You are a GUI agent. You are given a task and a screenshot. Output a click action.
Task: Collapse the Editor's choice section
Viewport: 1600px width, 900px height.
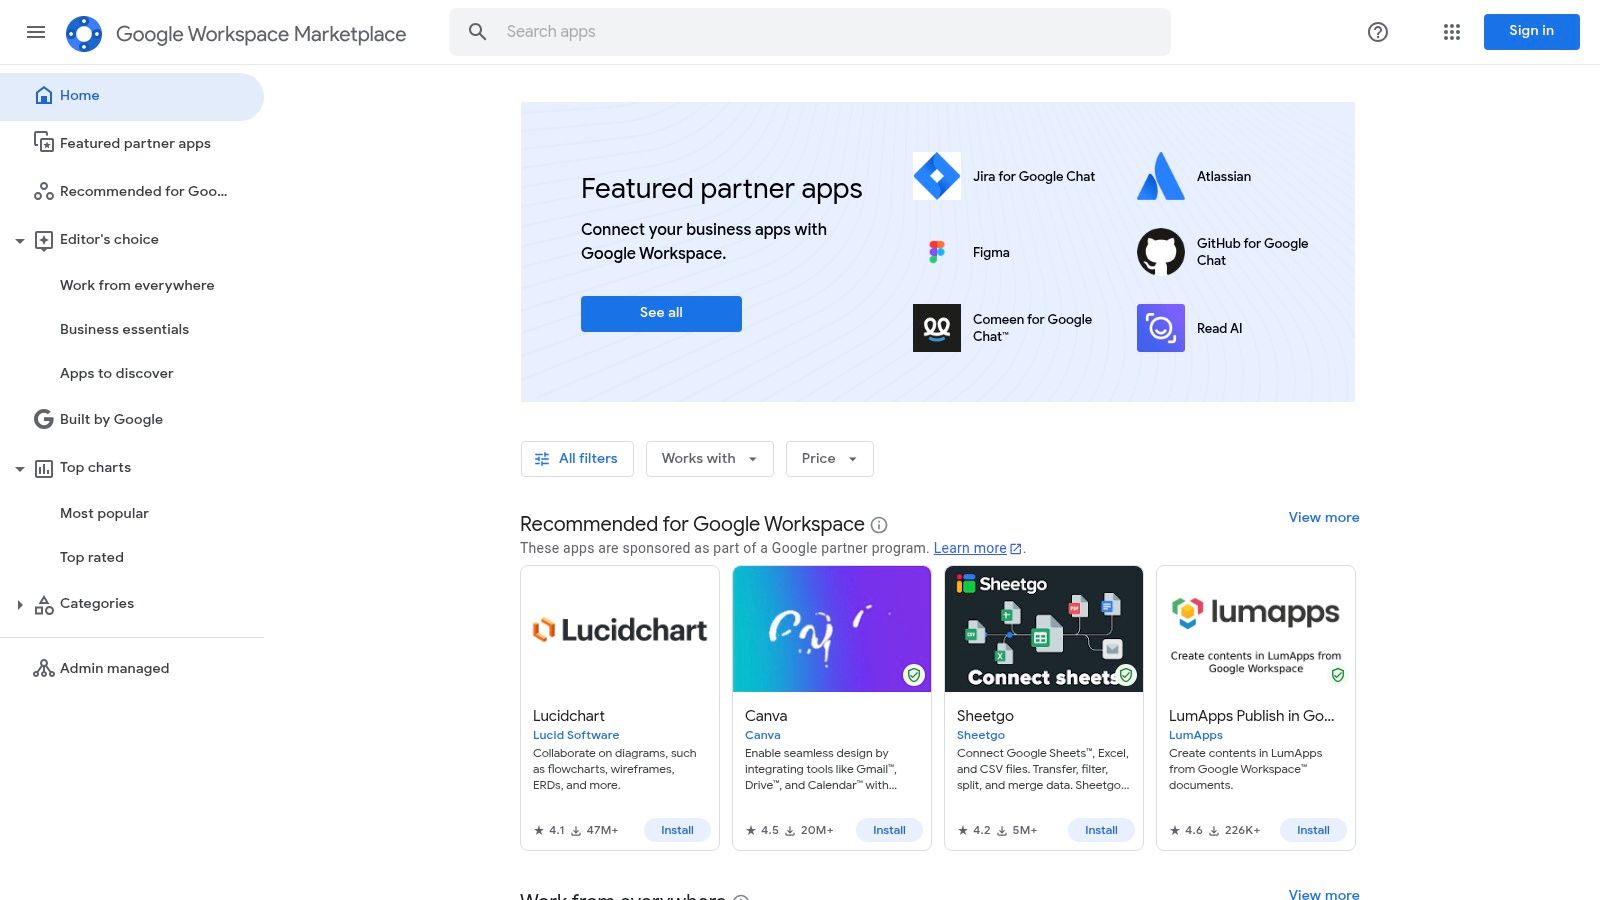[20, 240]
